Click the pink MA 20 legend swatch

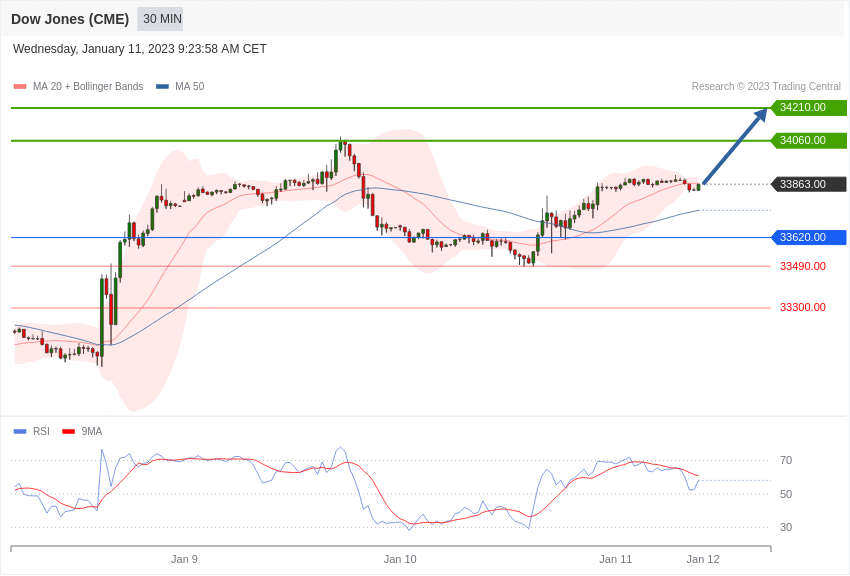coord(20,87)
